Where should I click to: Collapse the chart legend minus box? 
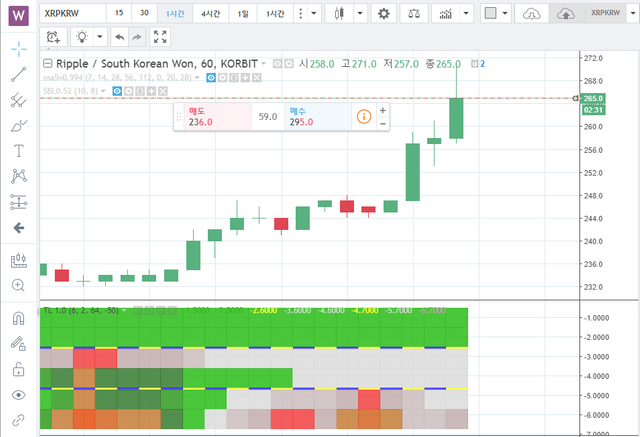(48, 63)
